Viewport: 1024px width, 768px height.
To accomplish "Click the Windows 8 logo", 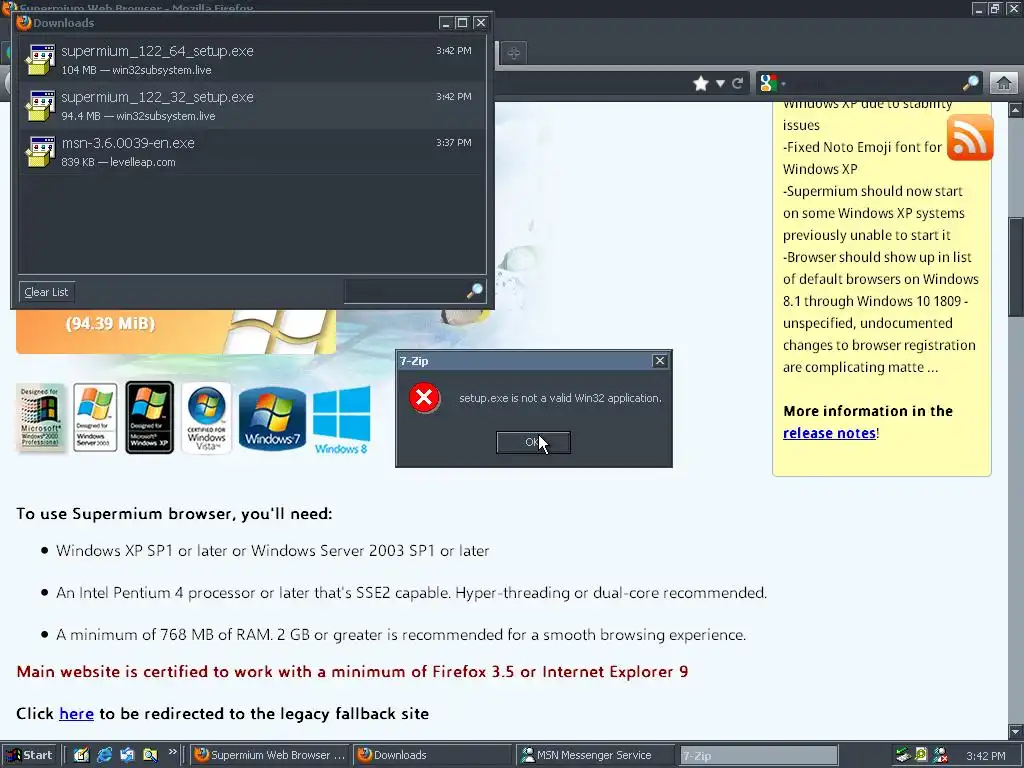I will tap(342, 420).
